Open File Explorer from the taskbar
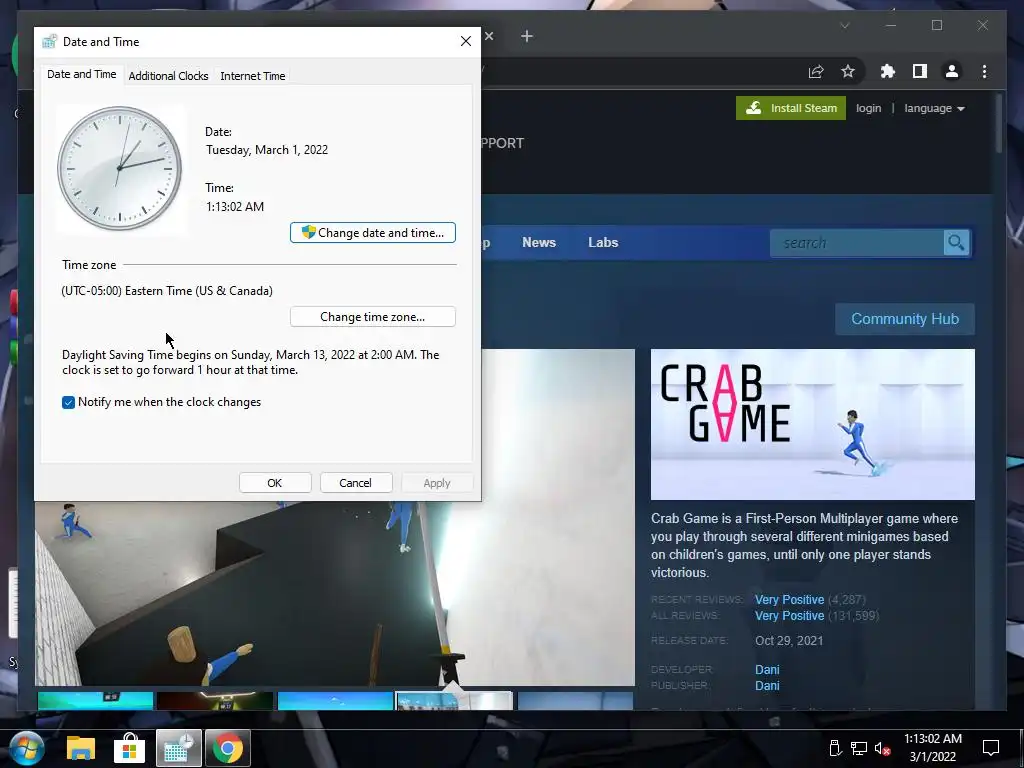The image size is (1024, 768). click(81, 748)
